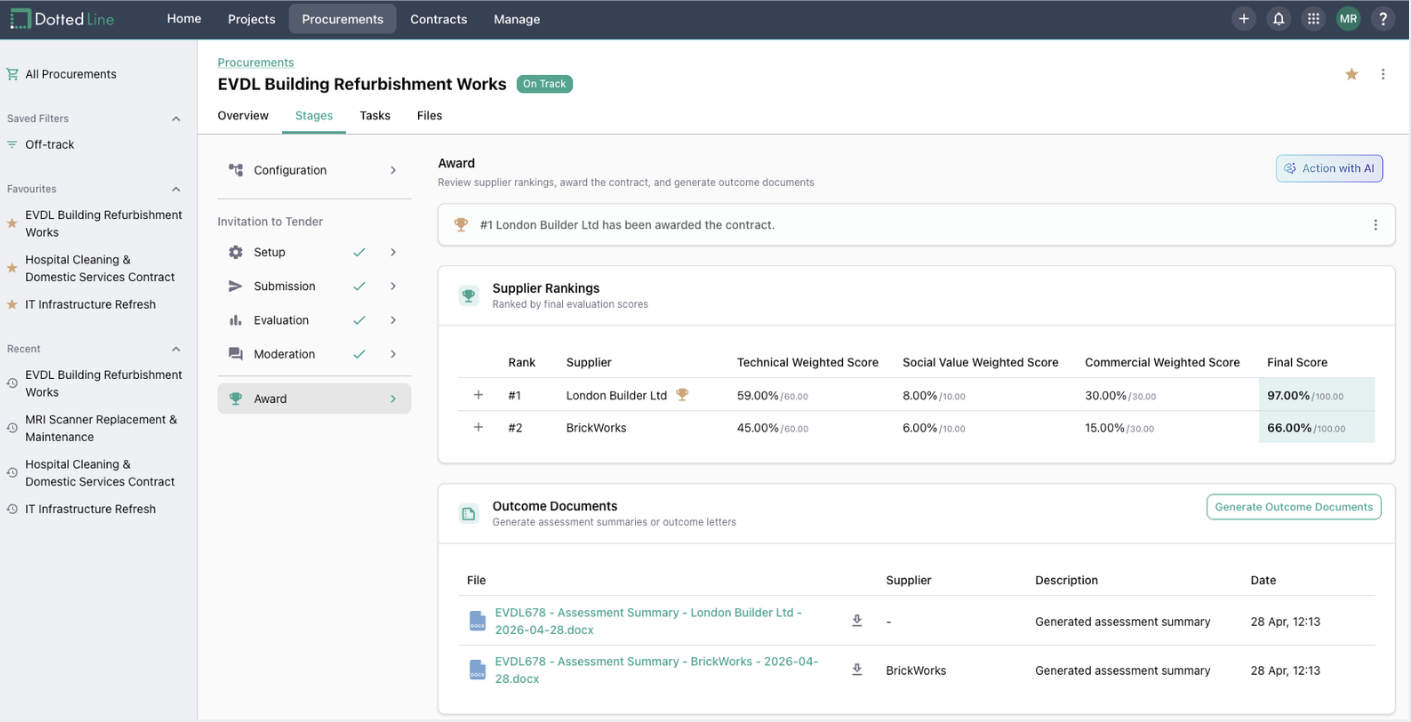The image size is (1411, 722).
Task: Click the Submission send icon
Action: [236, 286]
